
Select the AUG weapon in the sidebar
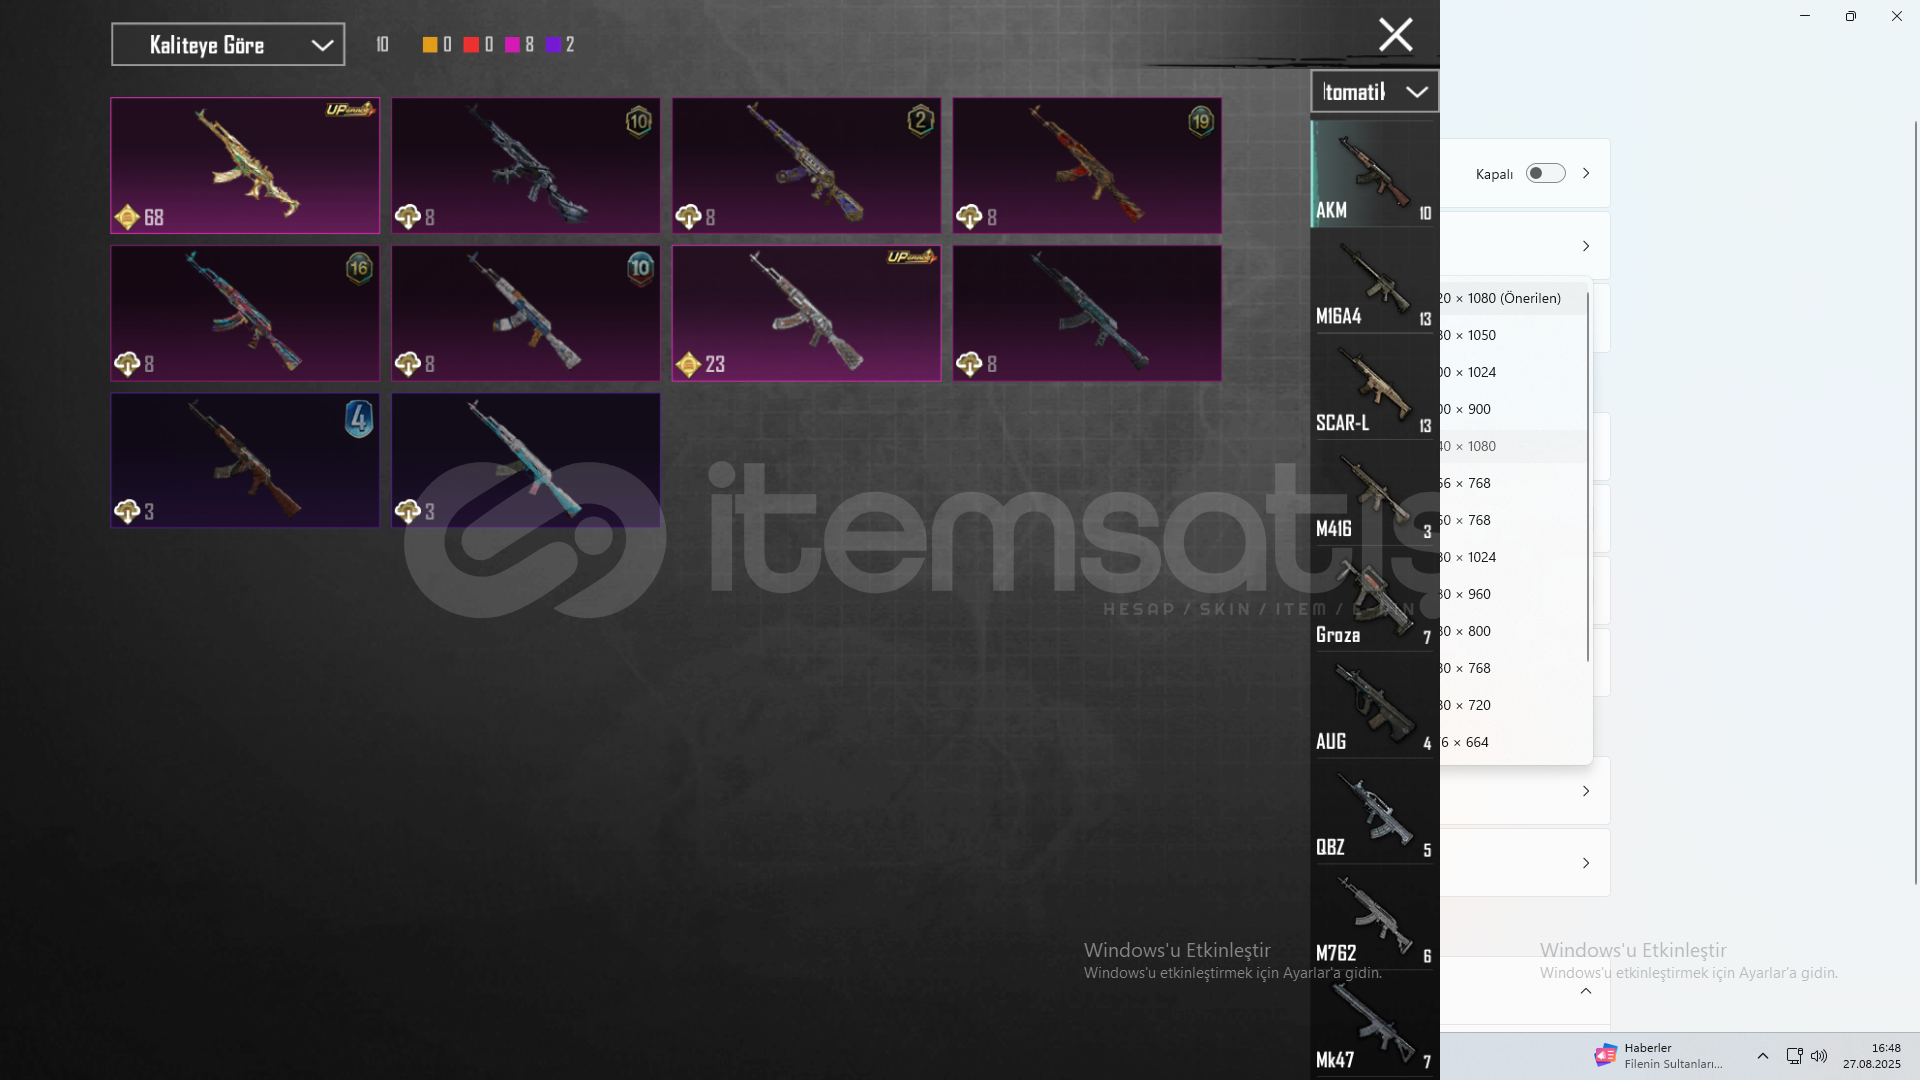pyautogui.click(x=1374, y=706)
